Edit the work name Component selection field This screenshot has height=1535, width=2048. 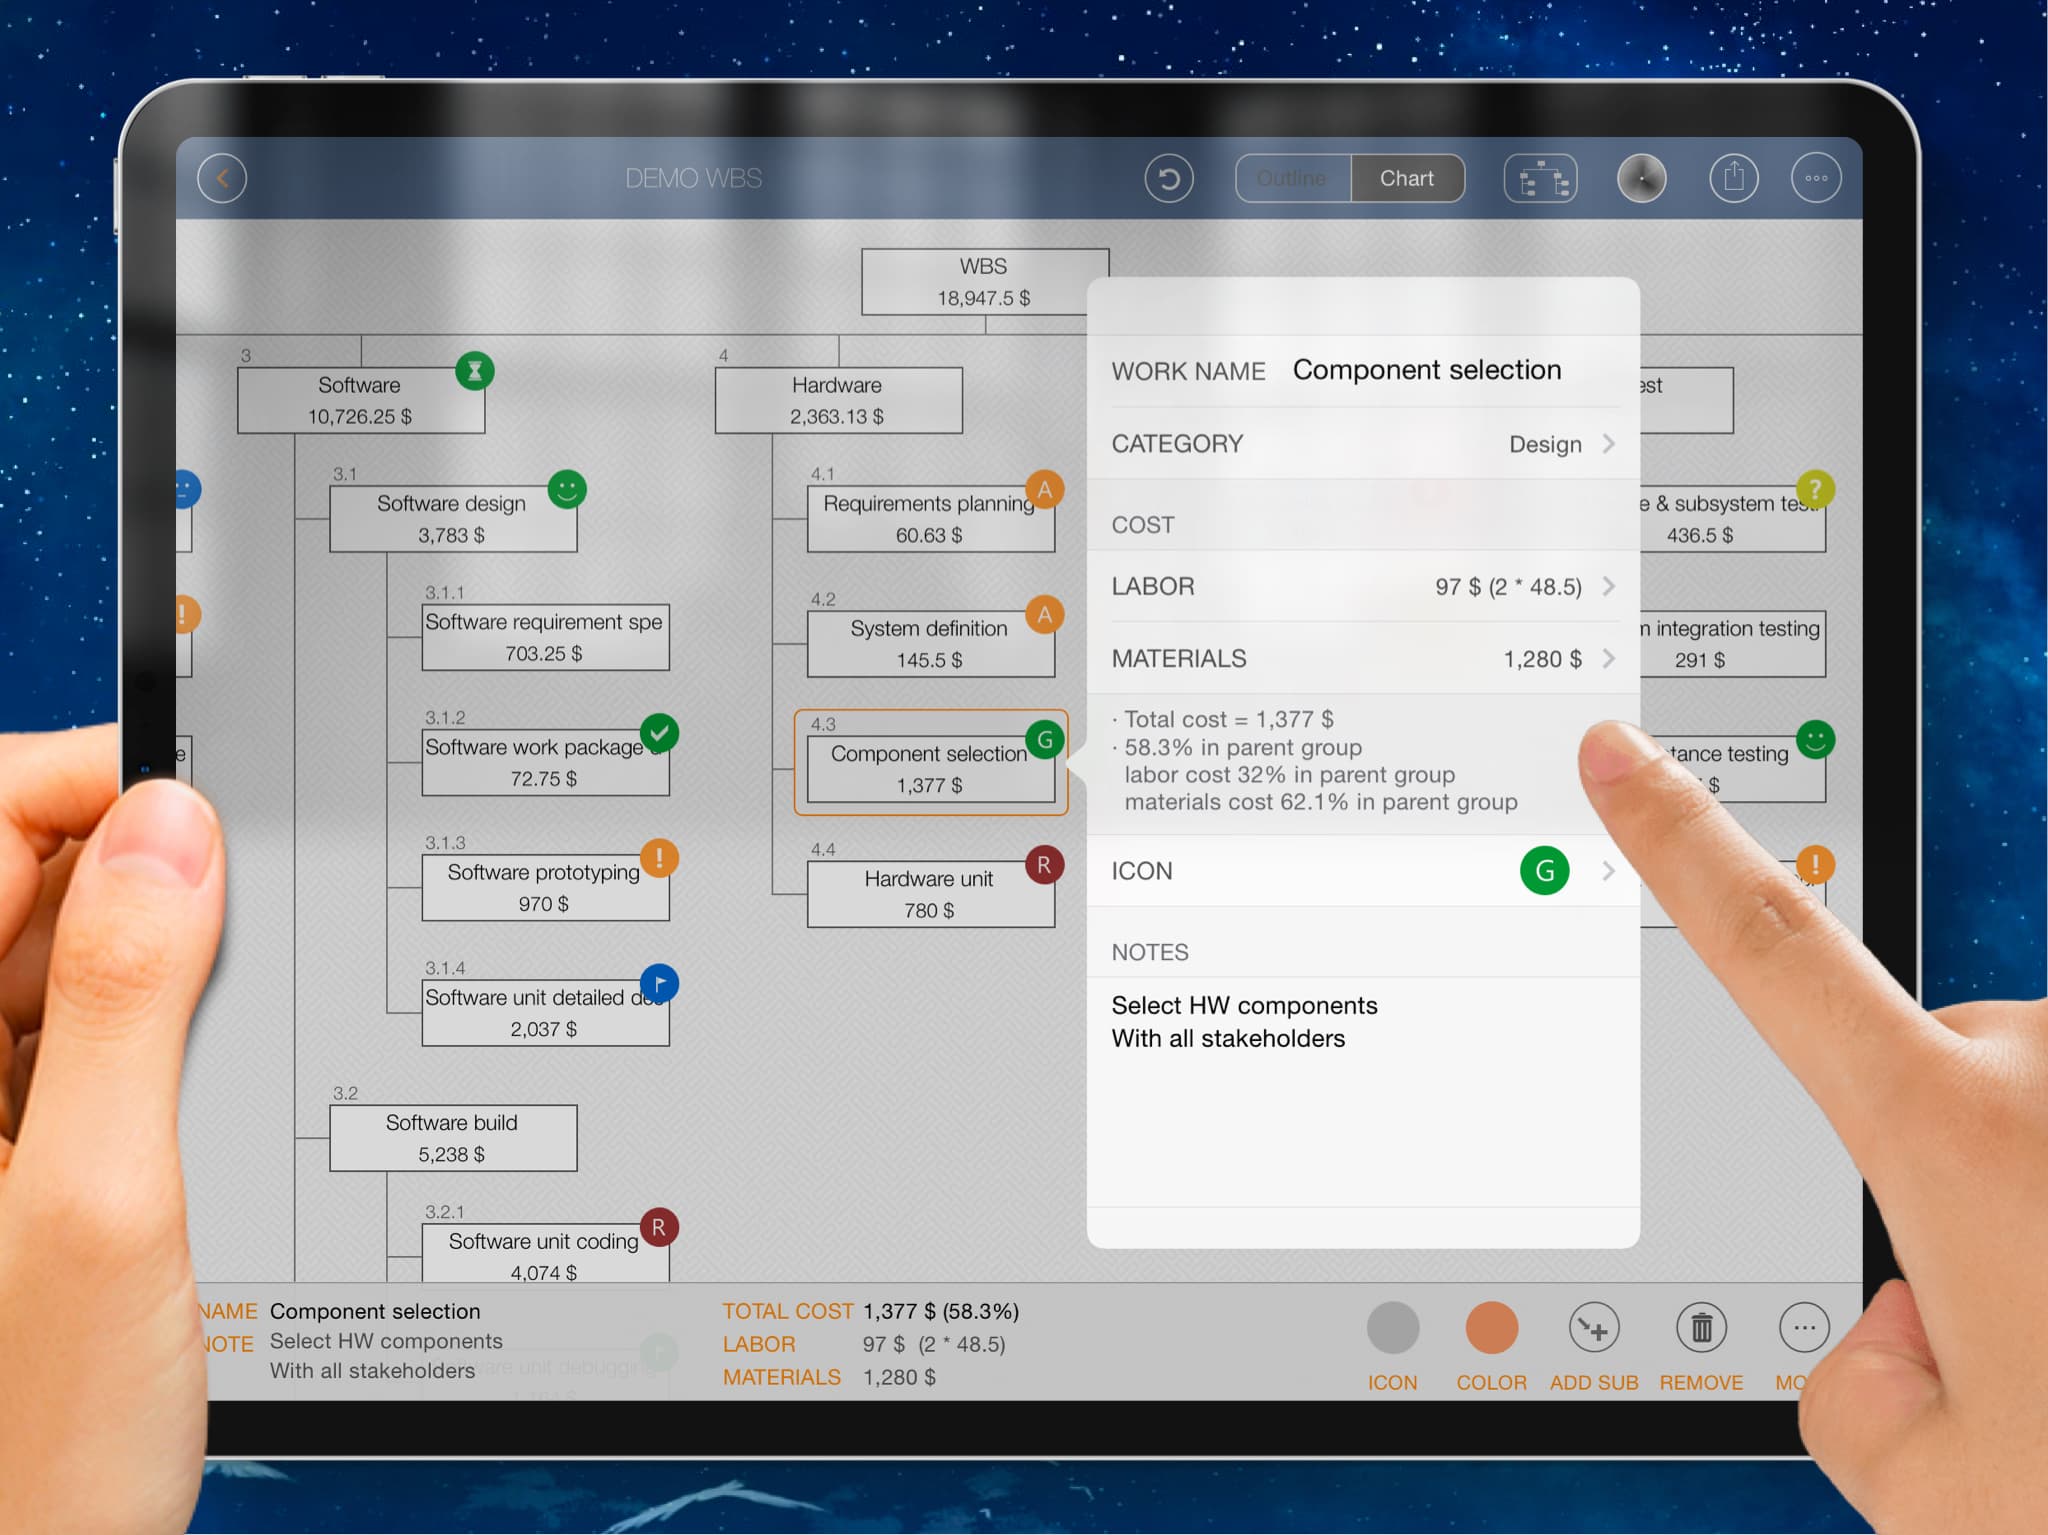[x=1426, y=370]
